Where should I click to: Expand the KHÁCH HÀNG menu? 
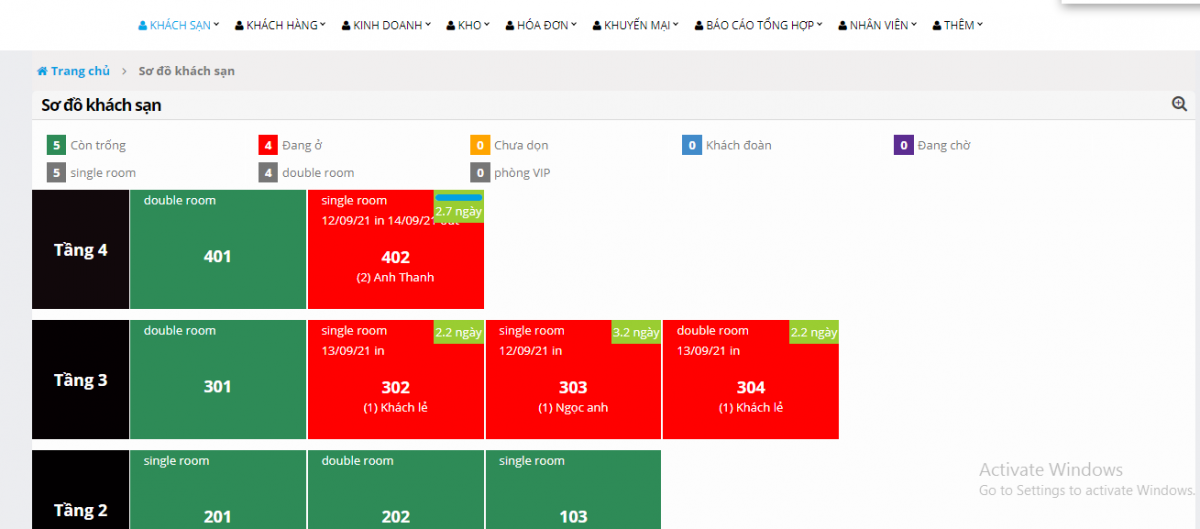pos(280,25)
